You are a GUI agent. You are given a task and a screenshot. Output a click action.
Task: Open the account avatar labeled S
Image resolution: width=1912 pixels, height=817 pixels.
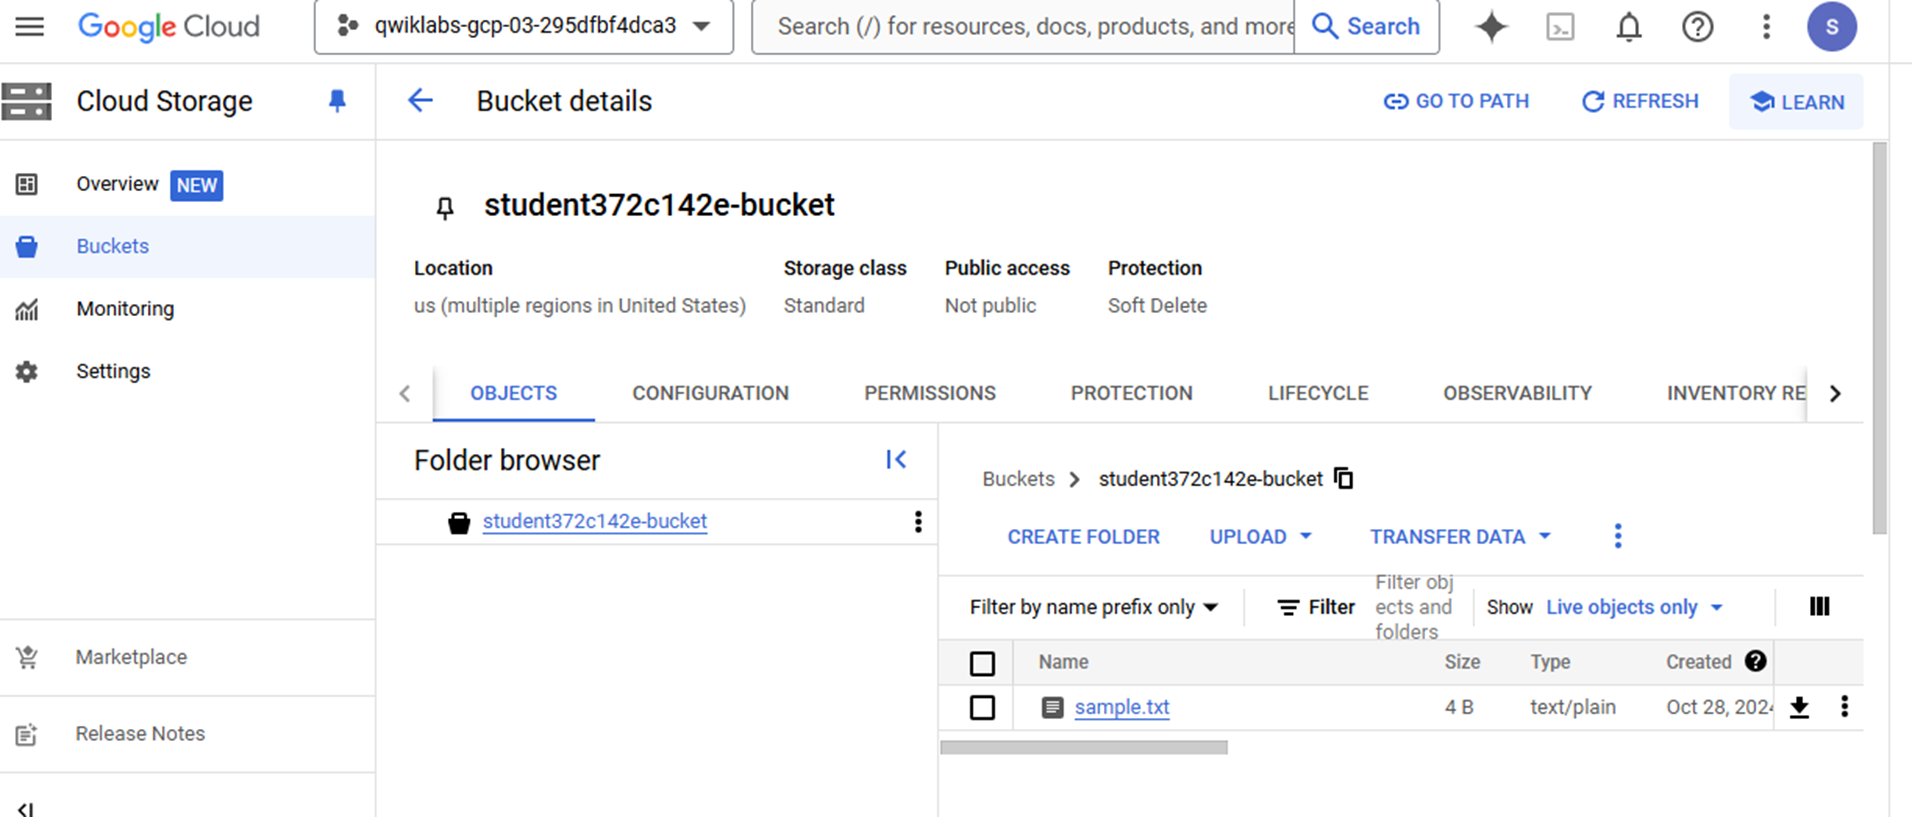coord(1831,26)
